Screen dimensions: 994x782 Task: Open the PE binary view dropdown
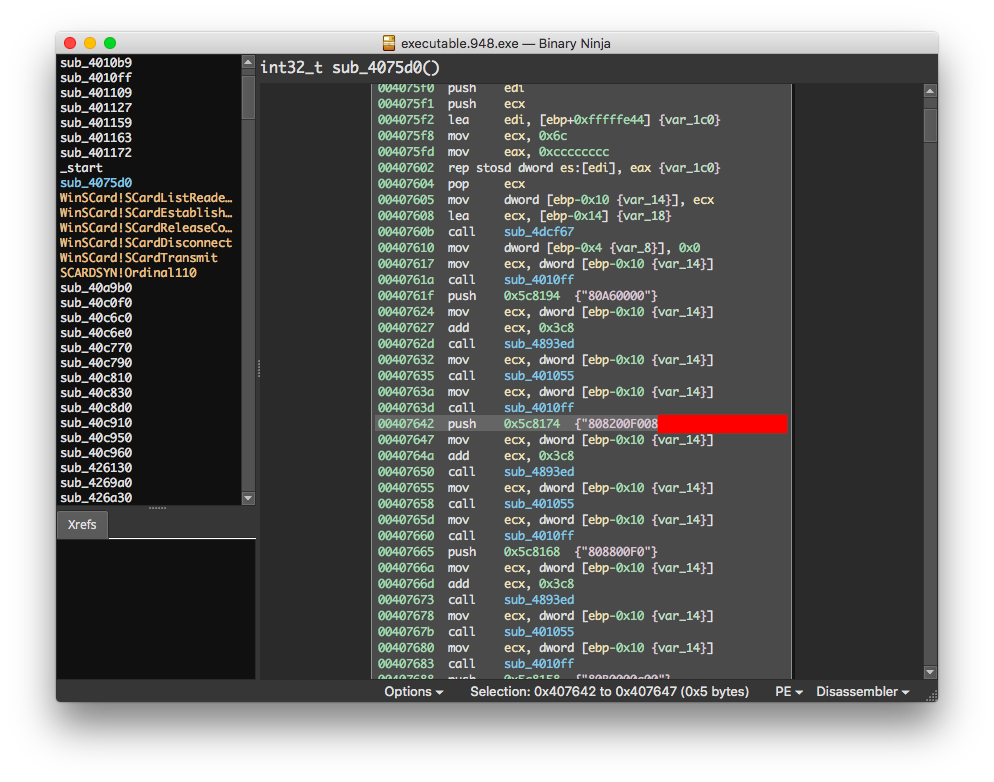789,691
